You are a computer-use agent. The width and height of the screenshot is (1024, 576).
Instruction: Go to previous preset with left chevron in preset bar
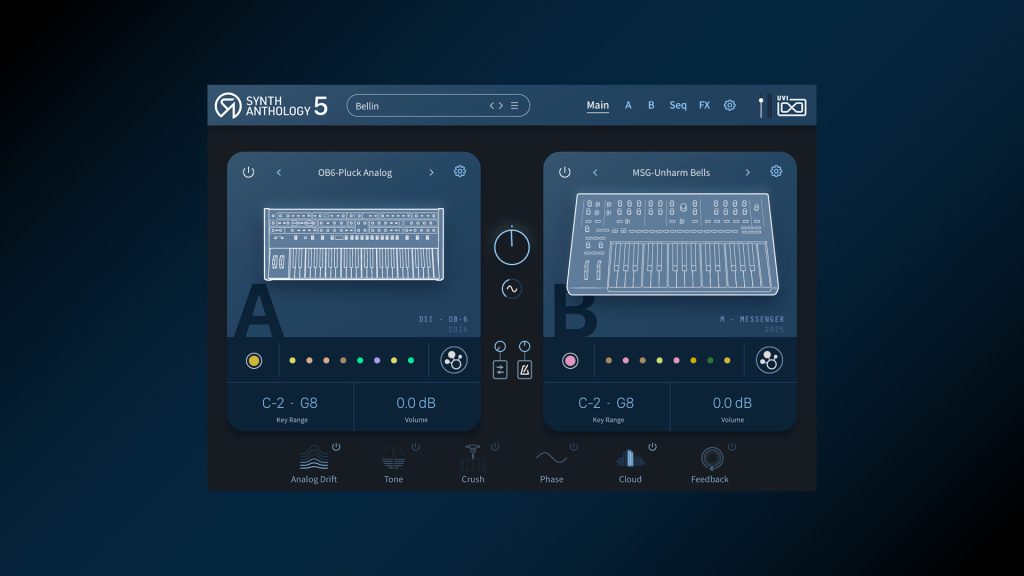pos(492,106)
